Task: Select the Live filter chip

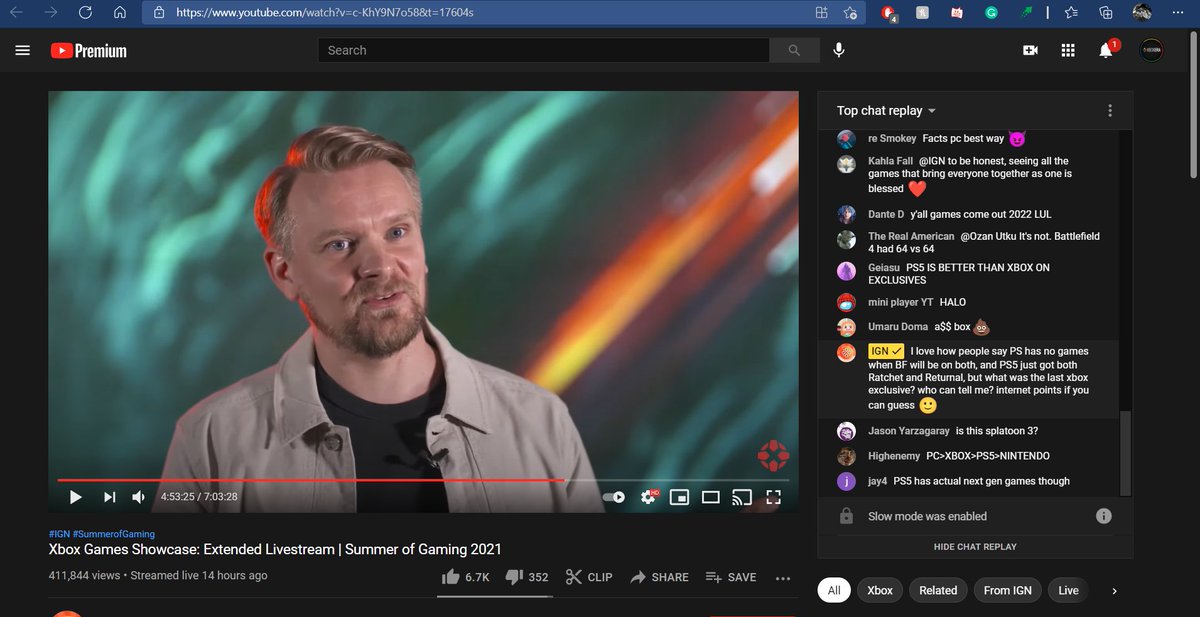Action: click(1069, 590)
